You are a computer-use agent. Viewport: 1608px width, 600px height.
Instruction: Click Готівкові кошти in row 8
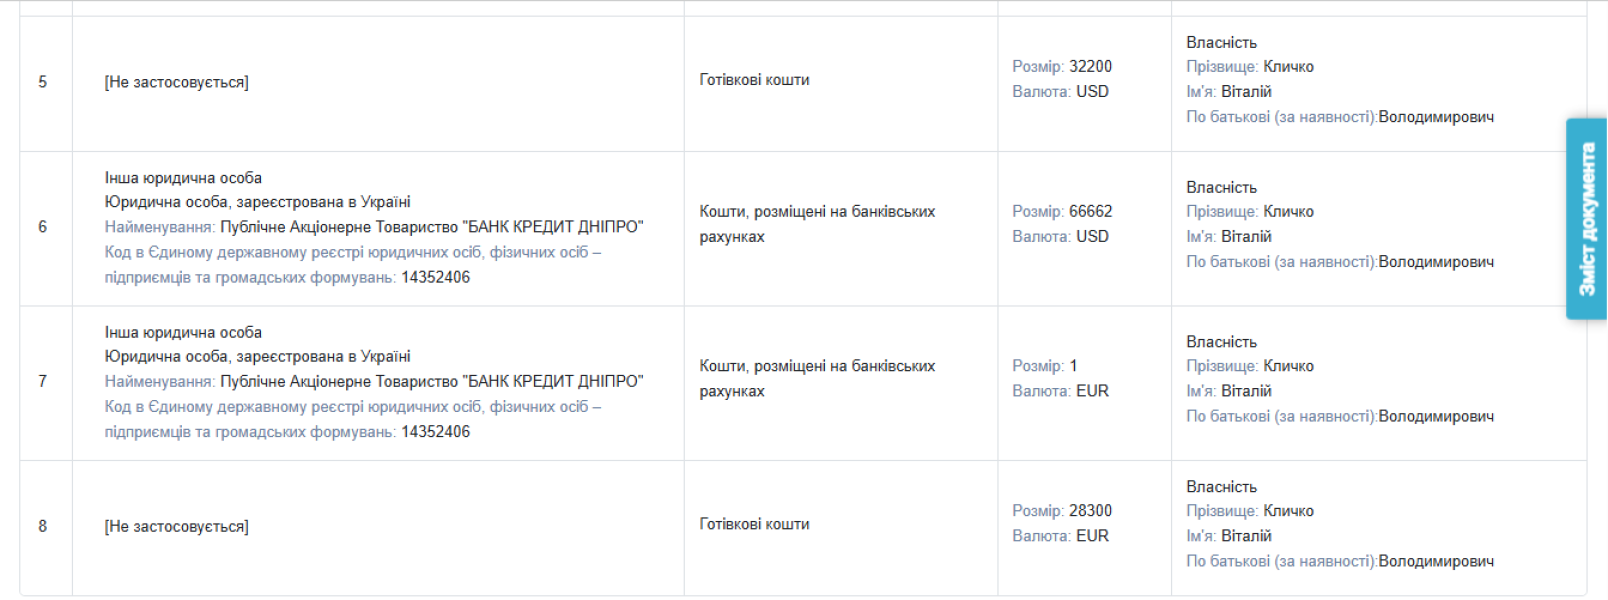(754, 524)
